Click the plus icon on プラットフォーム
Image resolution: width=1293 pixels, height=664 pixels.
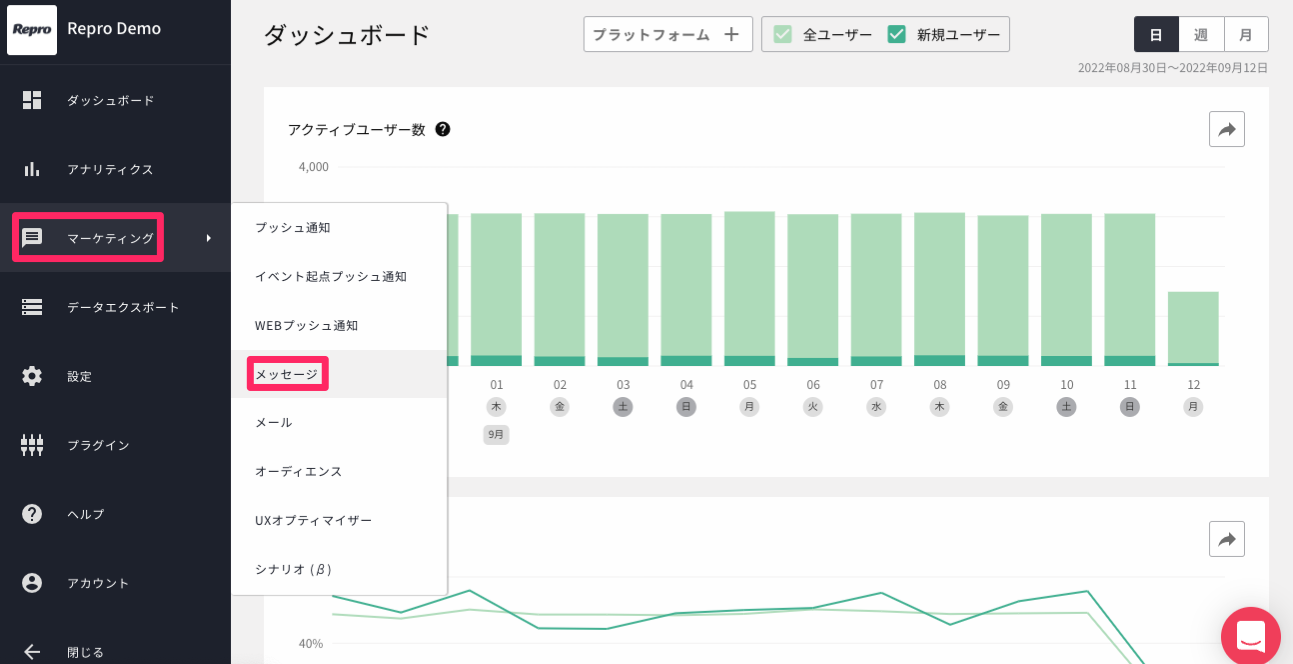click(731, 34)
